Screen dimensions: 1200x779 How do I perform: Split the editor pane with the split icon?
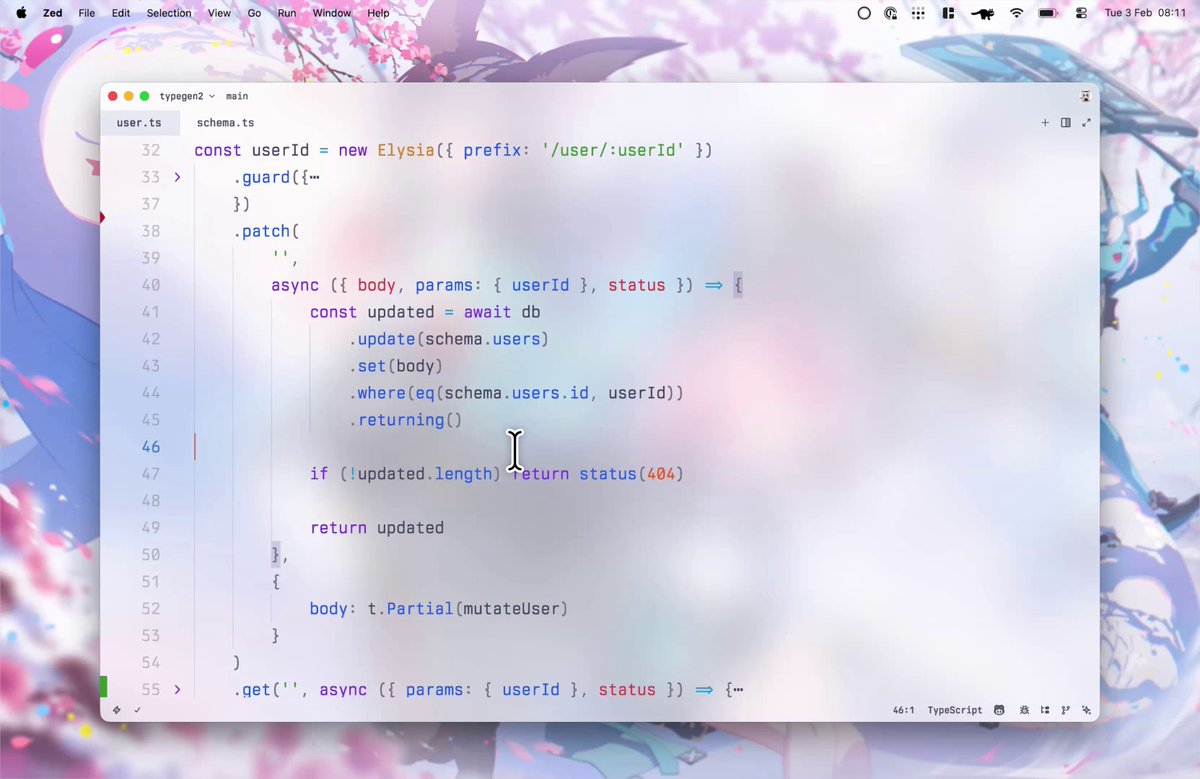pyautogui.click(x=1066, y=123)
